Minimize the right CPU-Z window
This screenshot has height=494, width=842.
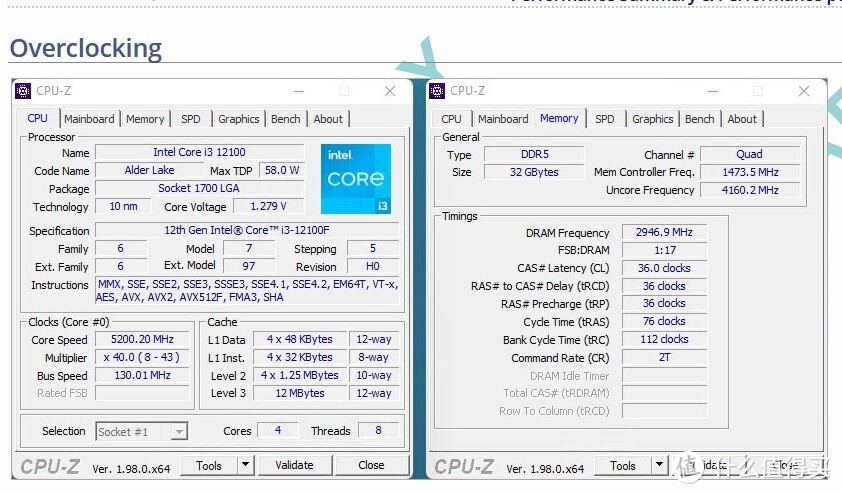tap(713, 91)
